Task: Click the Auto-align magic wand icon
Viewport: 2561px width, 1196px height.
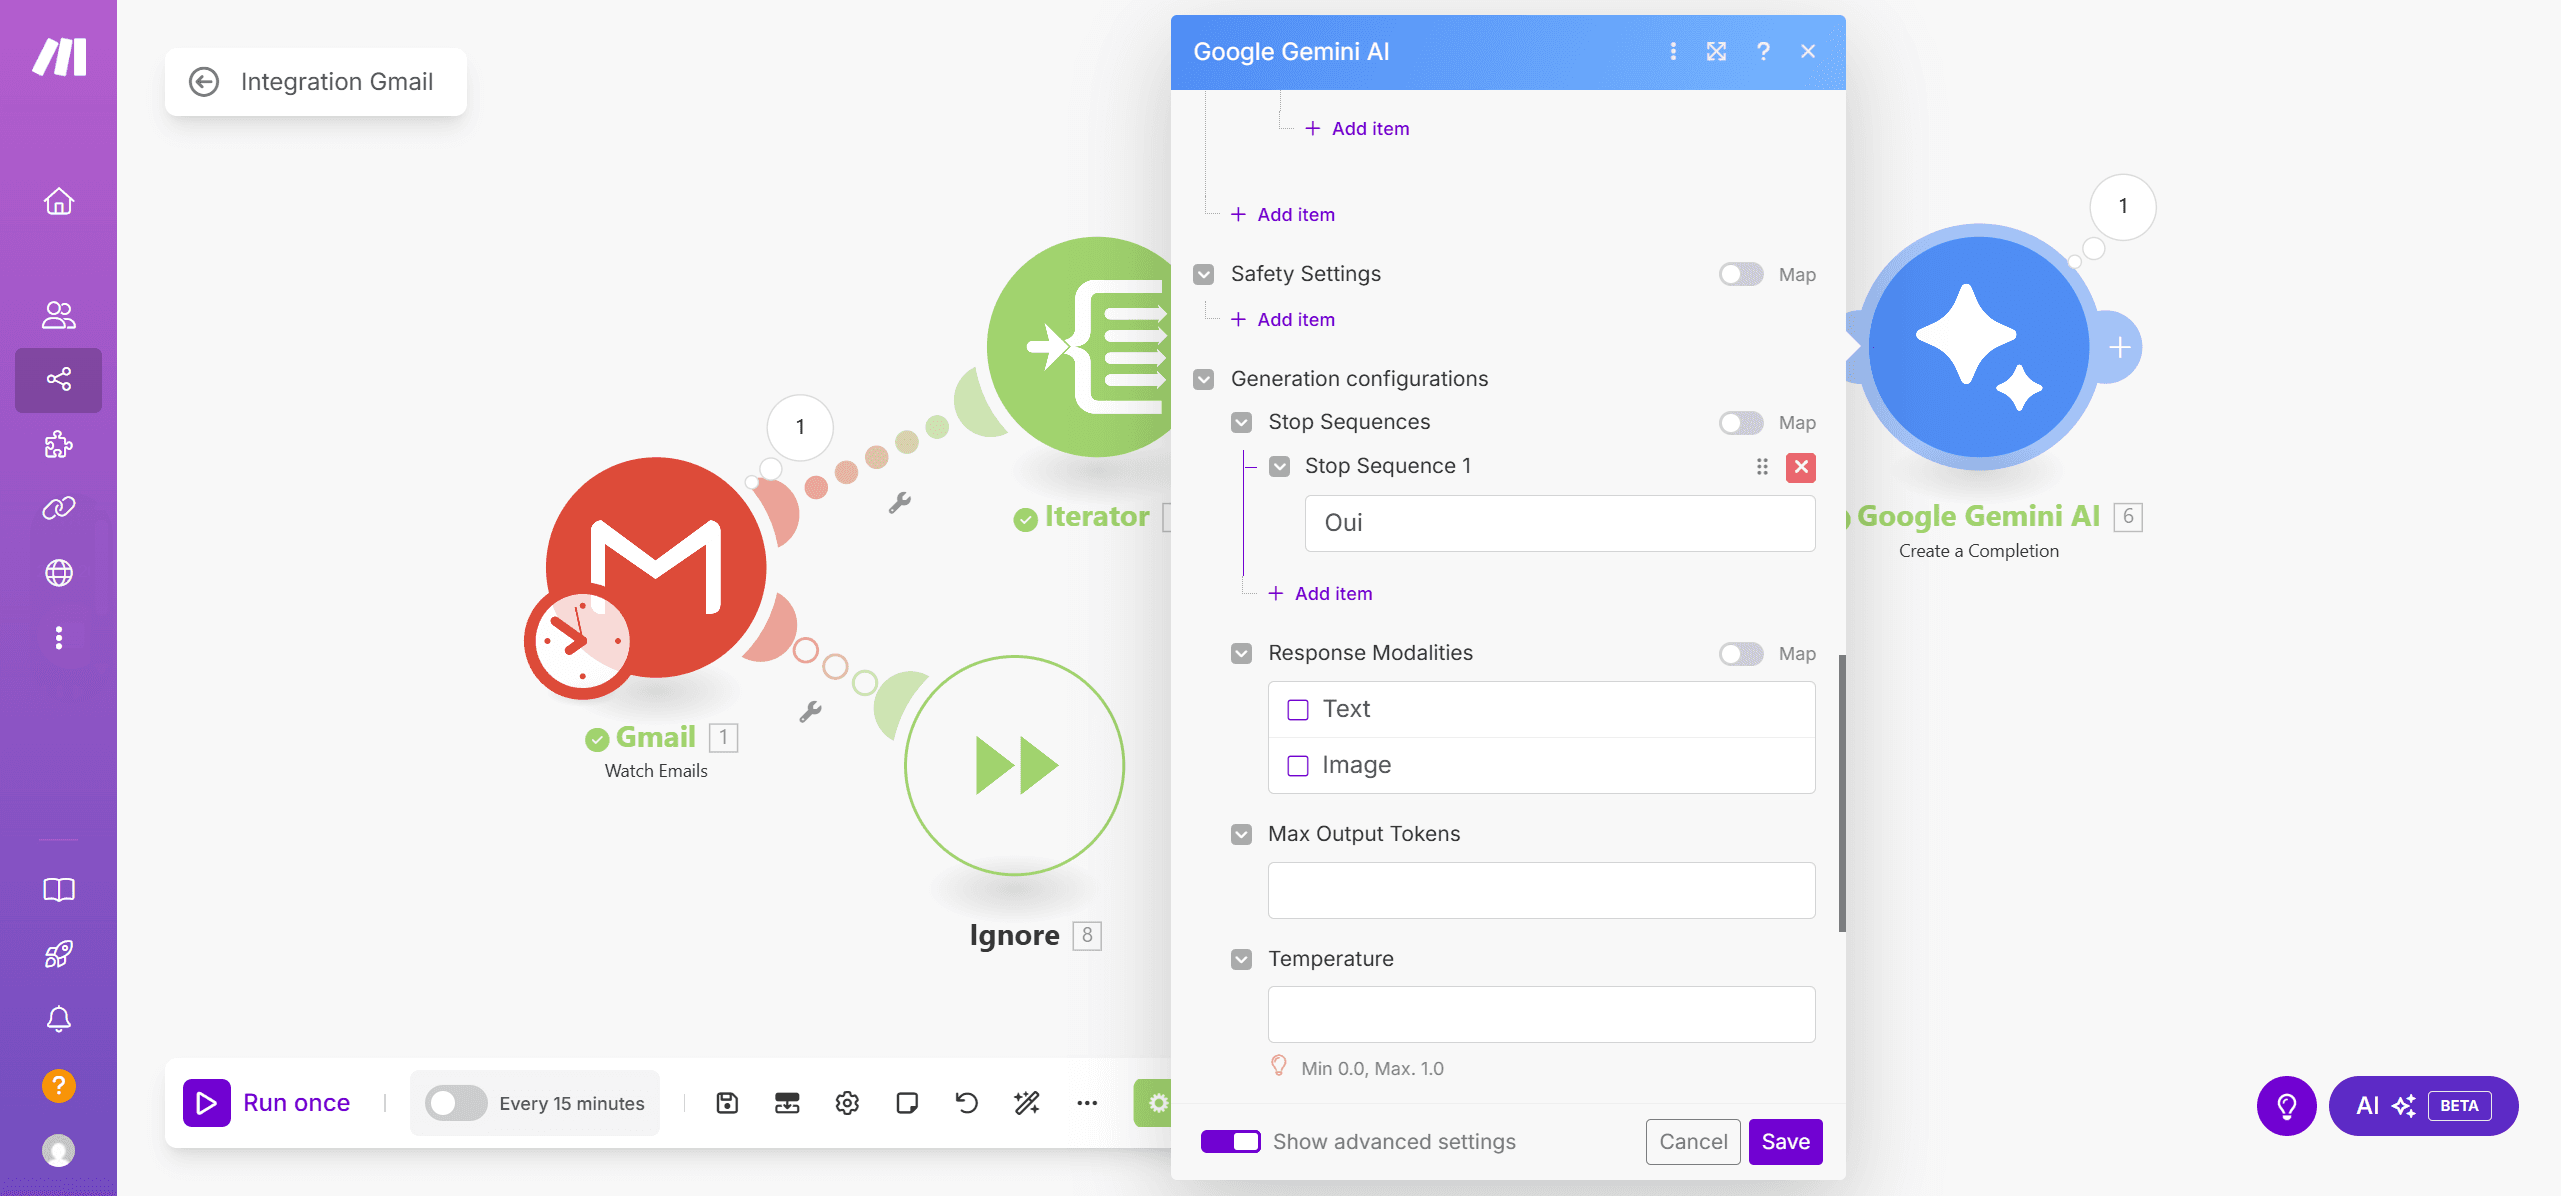Action: [1027, 1103]
